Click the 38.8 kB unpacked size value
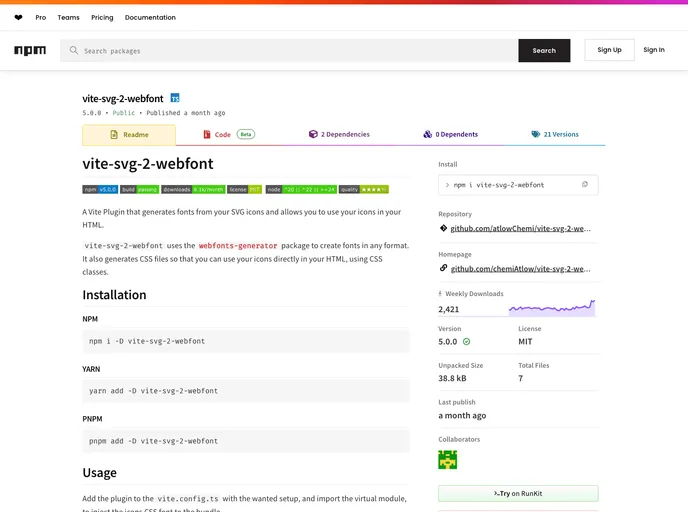Screen dimensions: 688x512 [x=452, y=378]
